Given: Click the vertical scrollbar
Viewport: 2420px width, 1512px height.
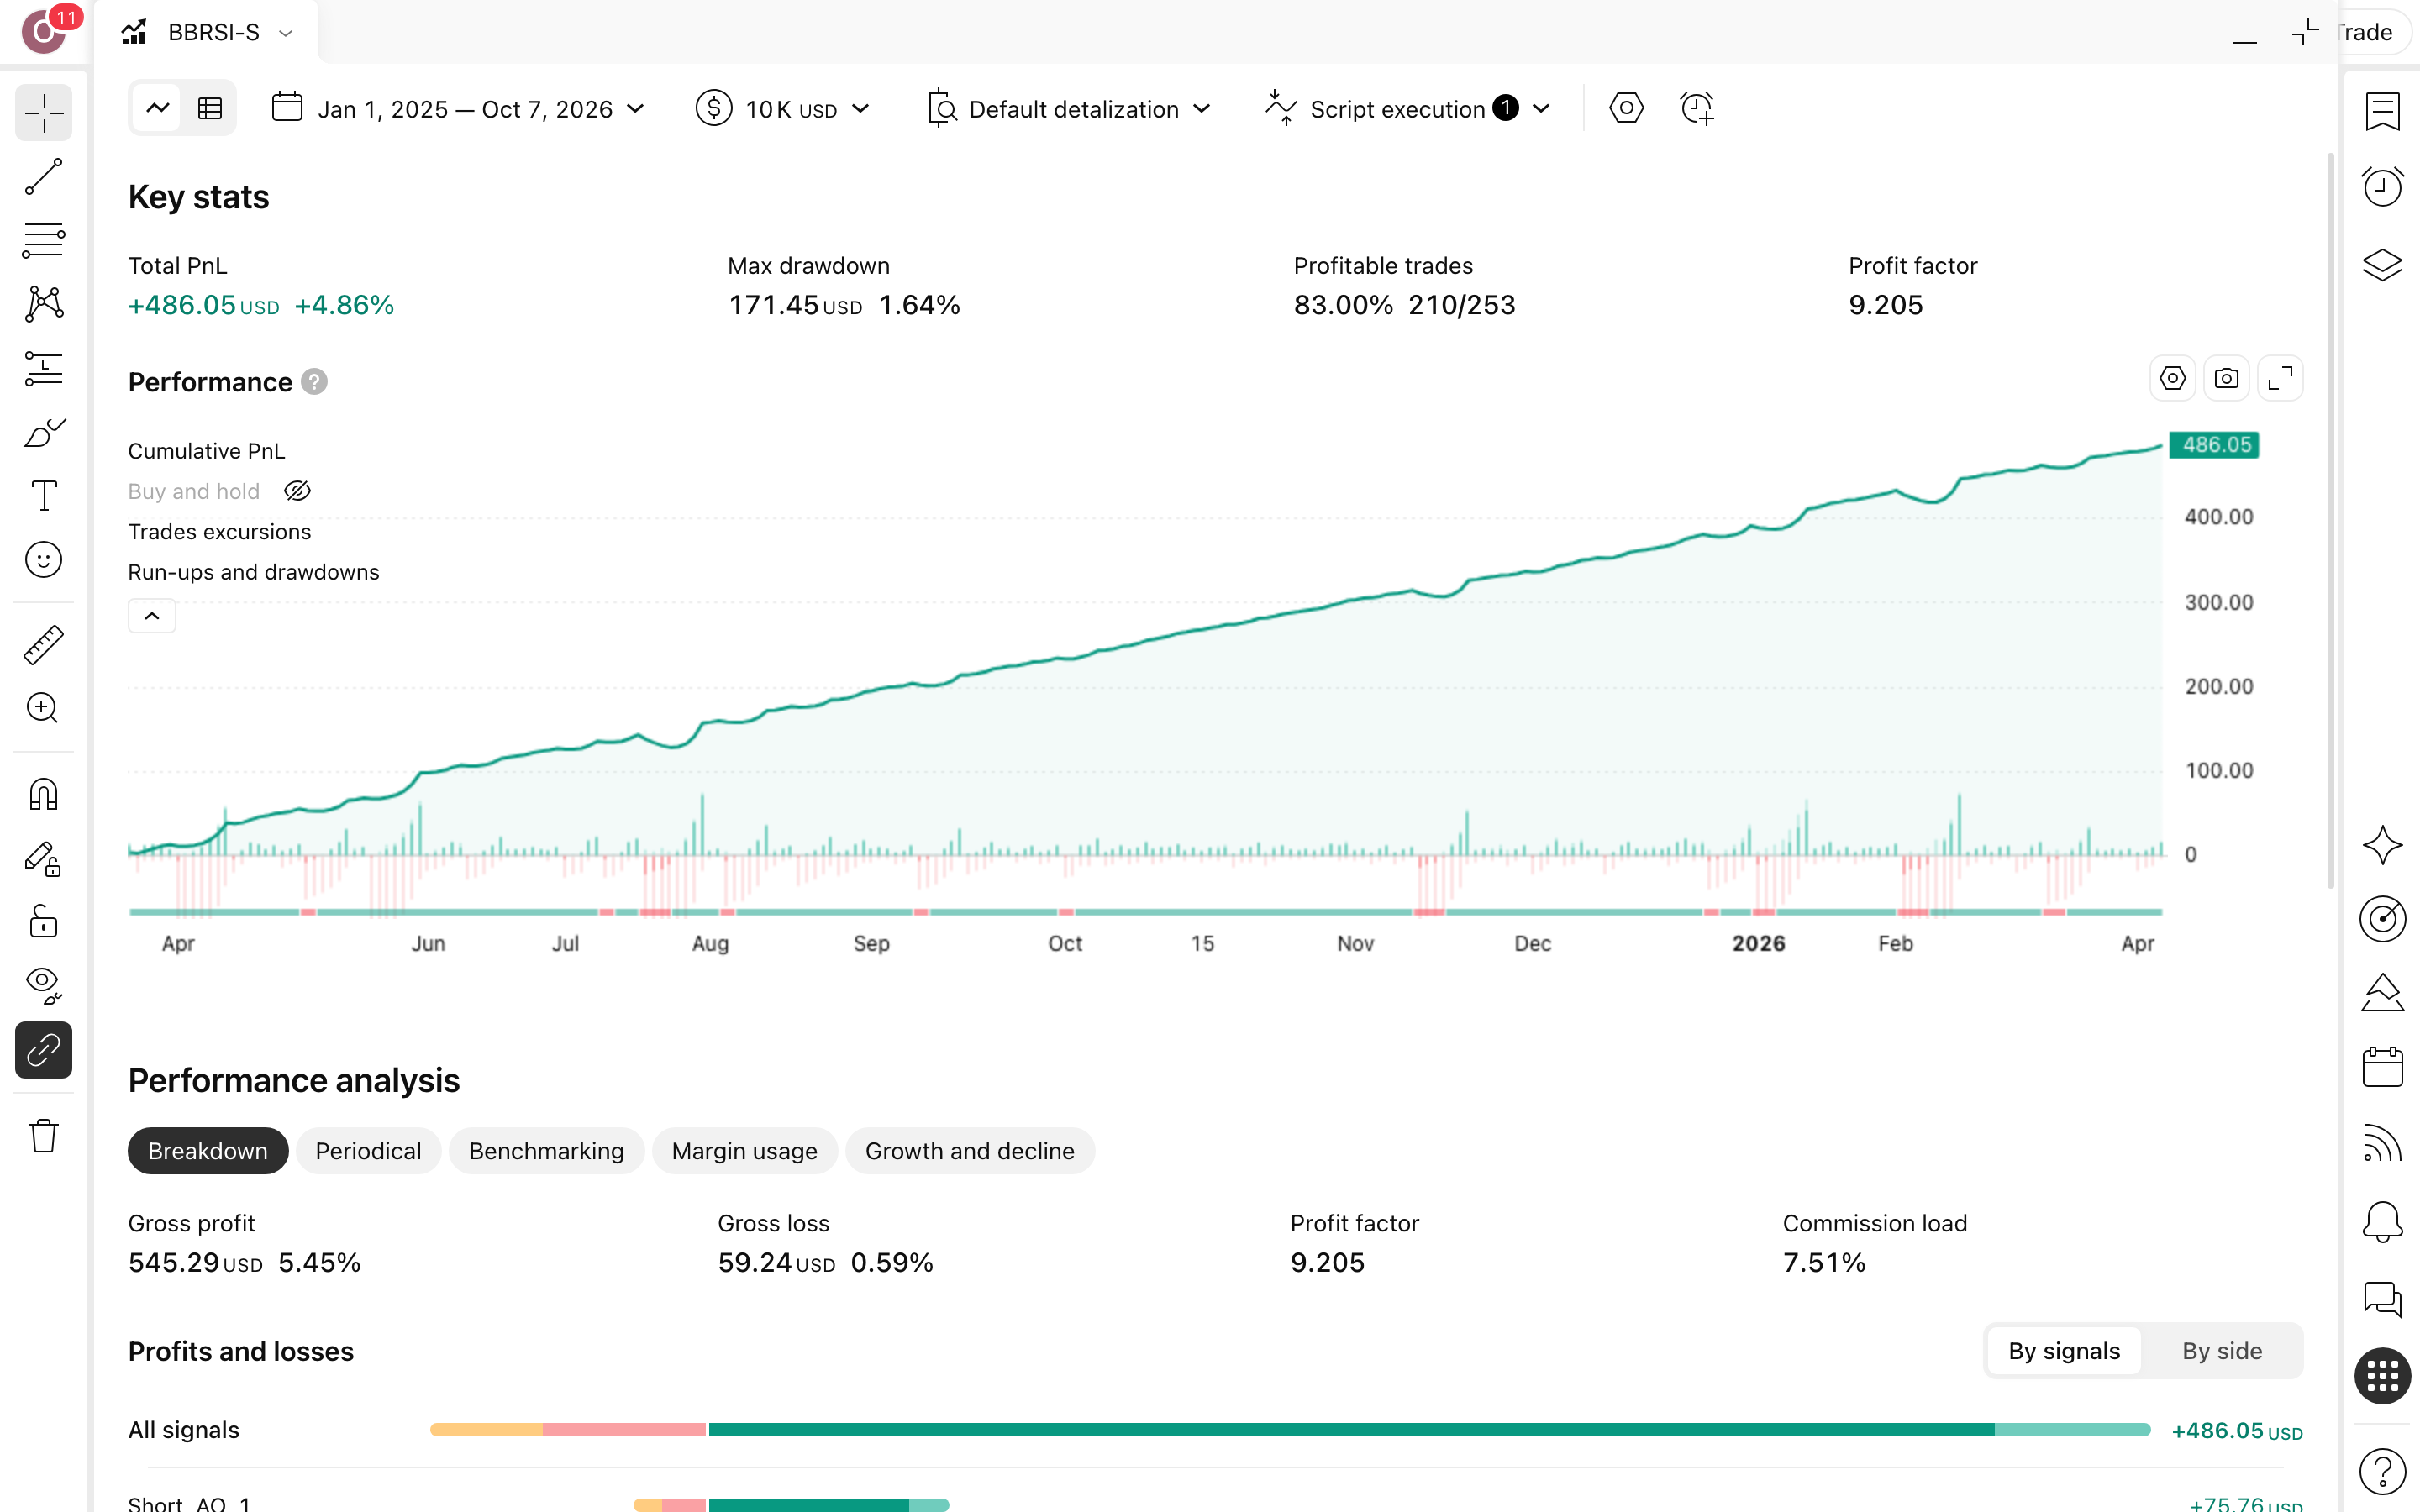Looking at the screenshot, I should coord(2331,520).
